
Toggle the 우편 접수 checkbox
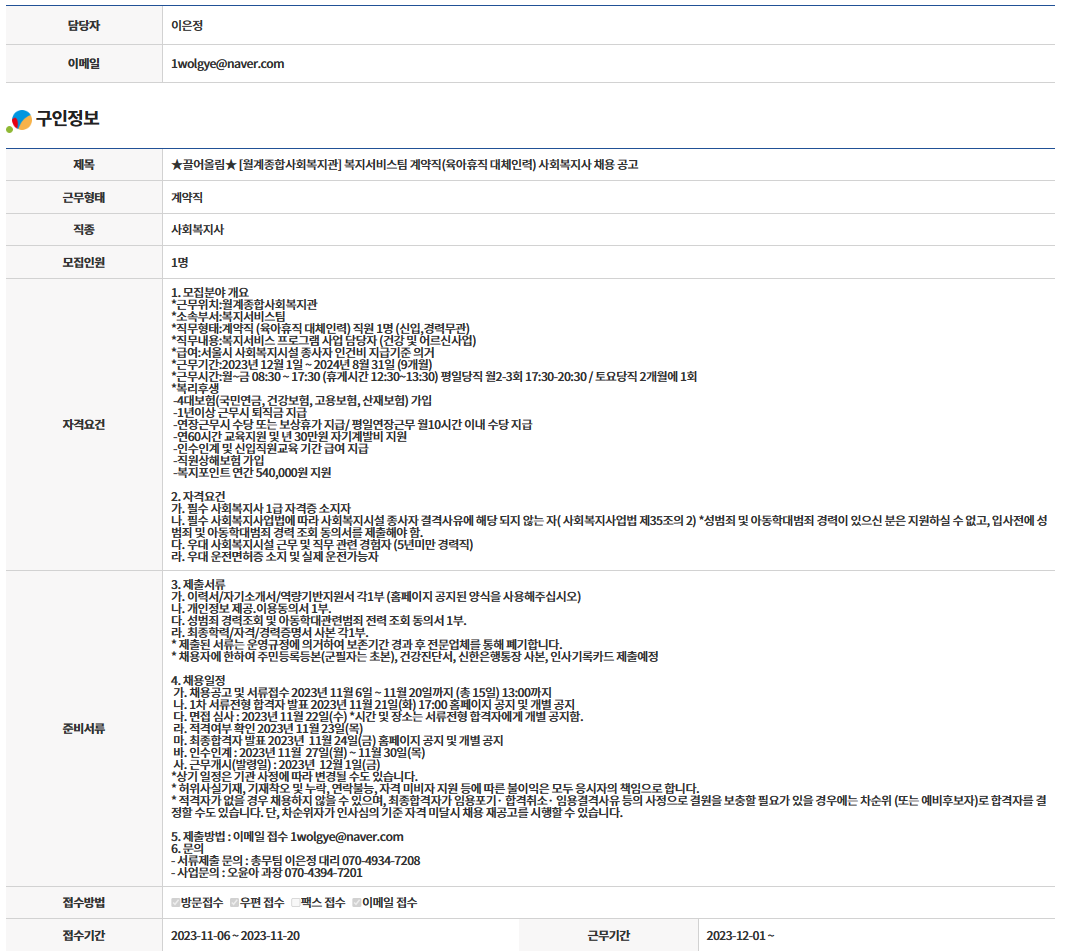click(x=235, y=903)
